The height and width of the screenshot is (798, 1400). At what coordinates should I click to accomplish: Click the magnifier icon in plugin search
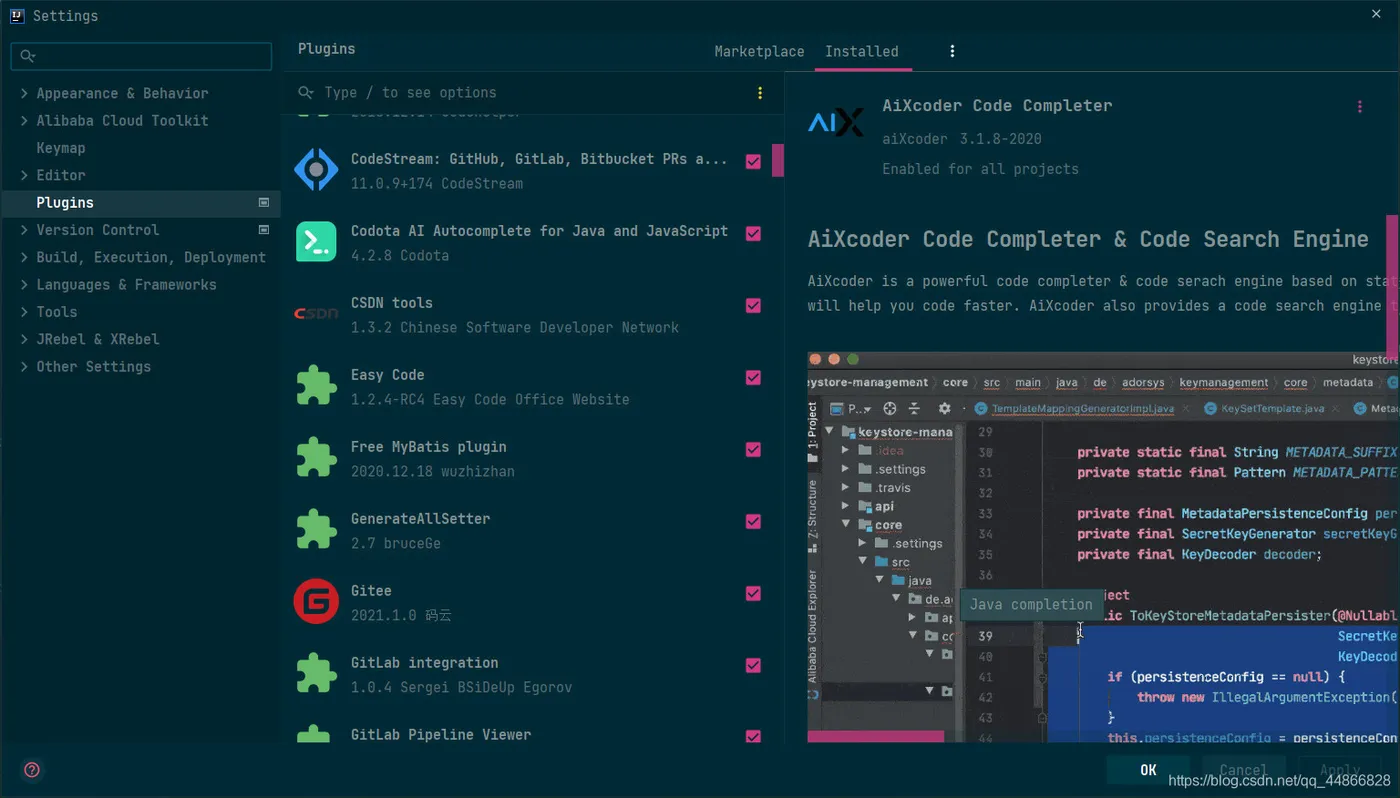(x=306, y=93)
